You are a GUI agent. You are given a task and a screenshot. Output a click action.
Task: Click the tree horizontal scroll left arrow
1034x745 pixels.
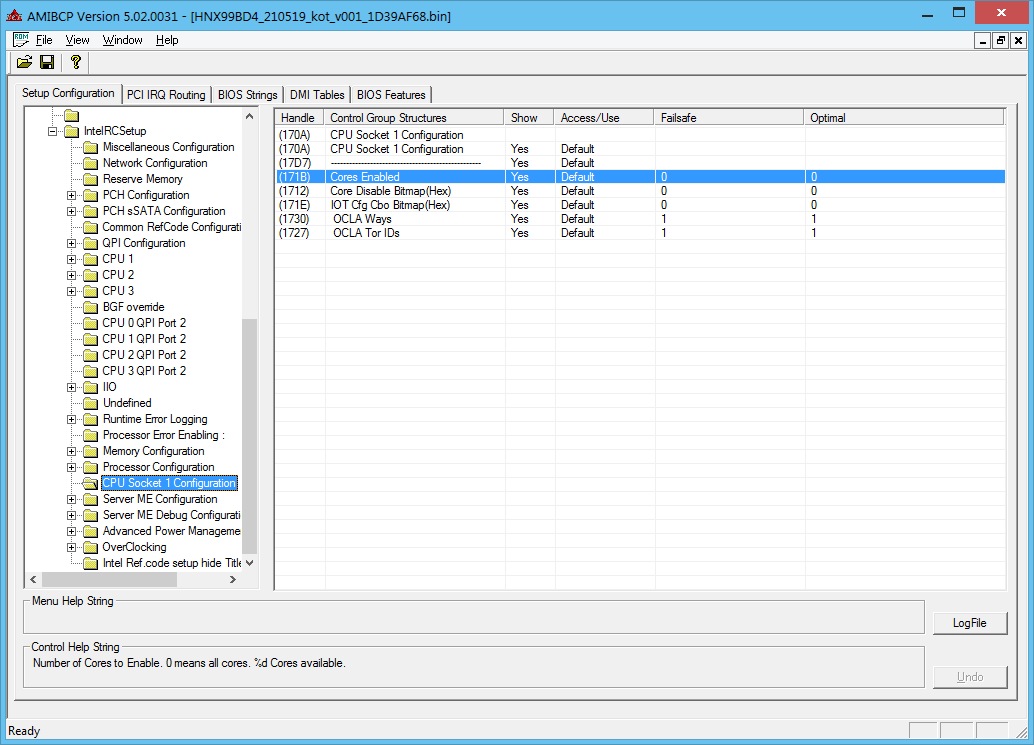[x=34, y=580]
